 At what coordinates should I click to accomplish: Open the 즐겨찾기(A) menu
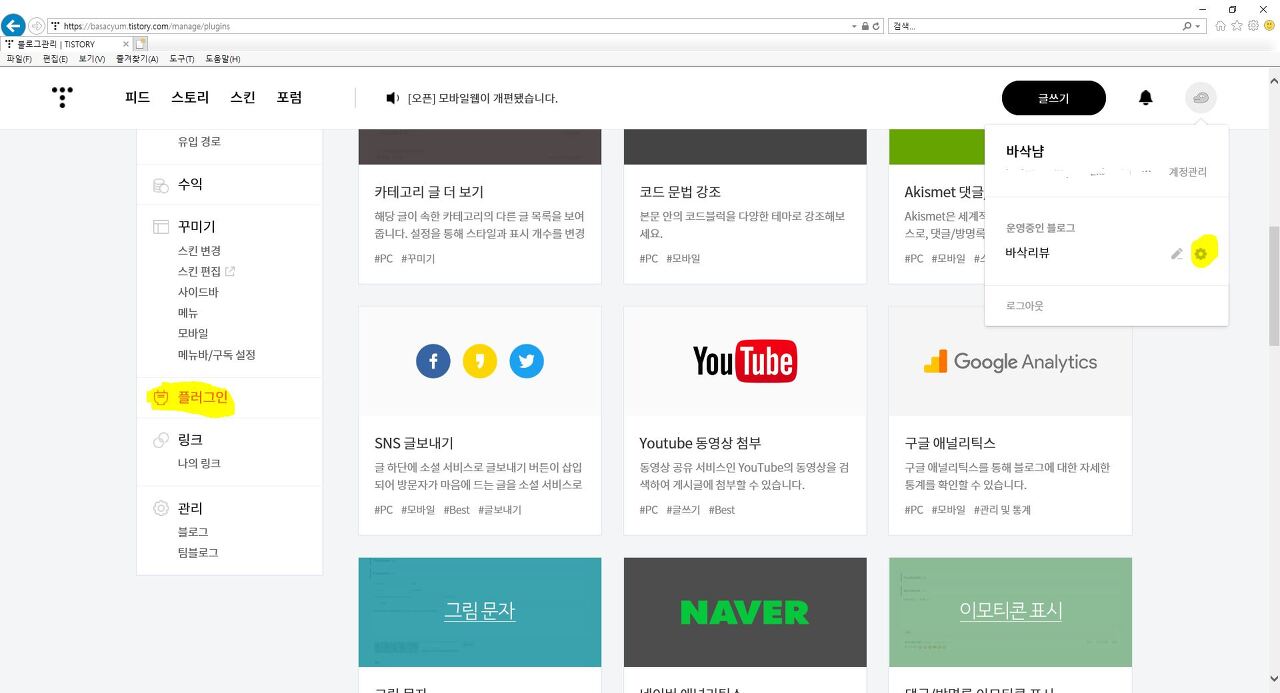click(x=137, y=59)
